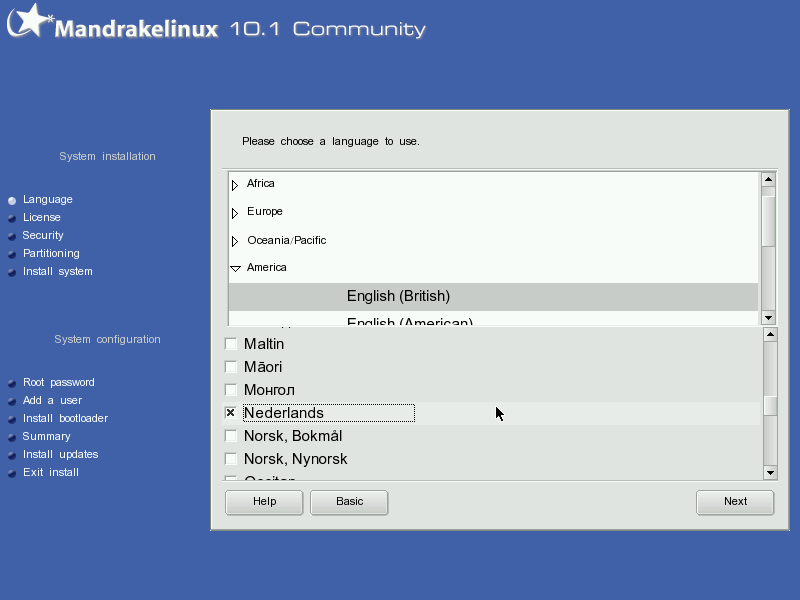Click the 'System configuration' heading
800x600 pixels.
click(x=107, y=339)
